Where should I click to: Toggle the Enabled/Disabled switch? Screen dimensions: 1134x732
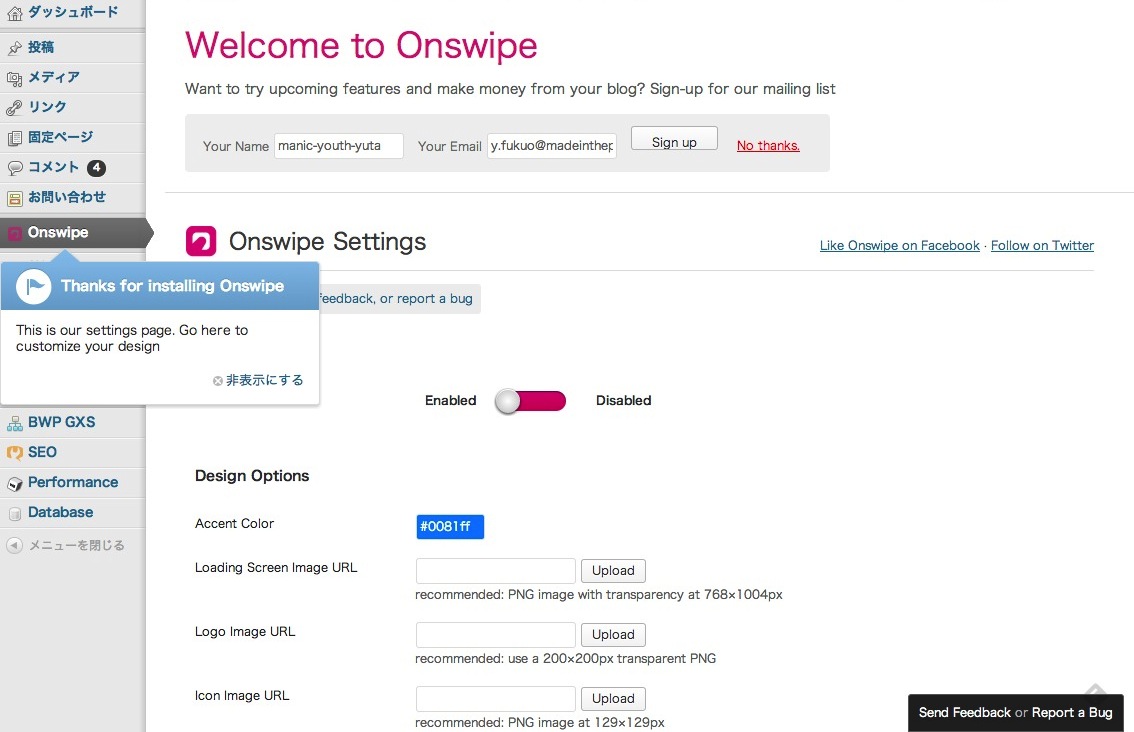pos(531,401)
